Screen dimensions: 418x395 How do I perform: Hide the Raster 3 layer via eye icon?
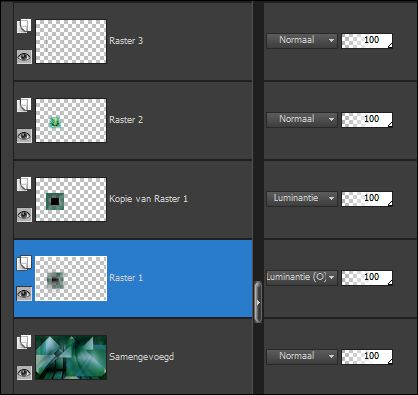coord(24,57)
